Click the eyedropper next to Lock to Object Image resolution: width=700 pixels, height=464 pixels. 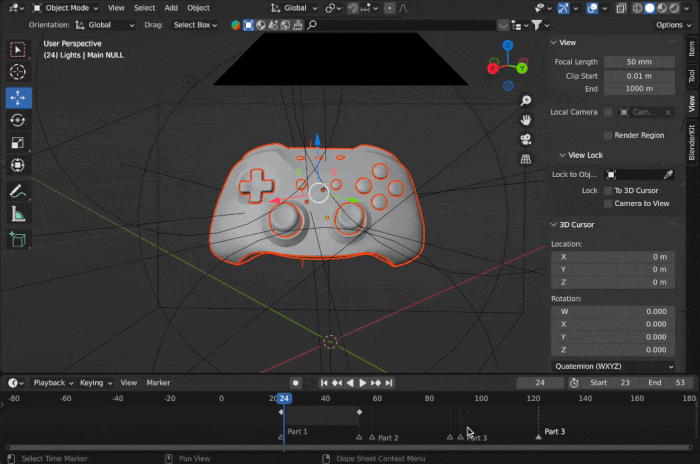click(668, 174)
